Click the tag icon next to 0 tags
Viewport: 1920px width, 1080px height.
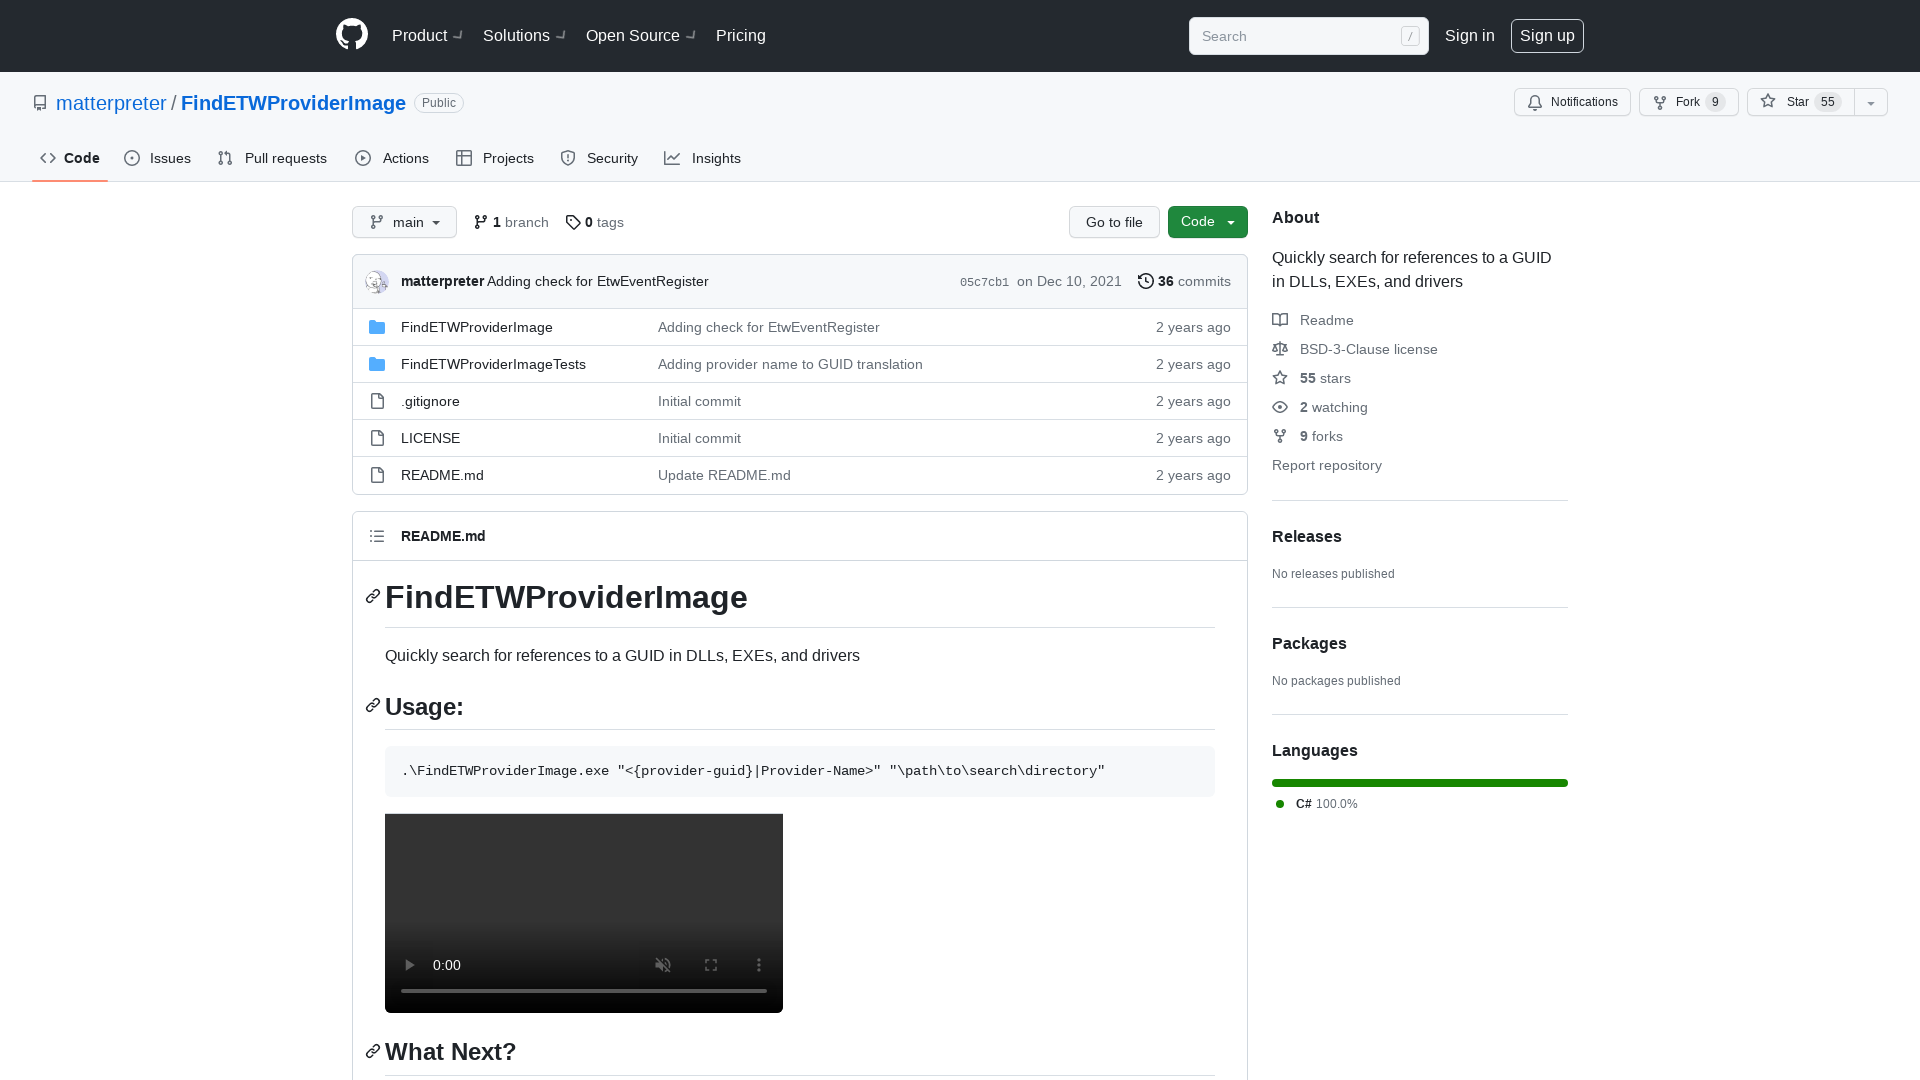(573, 222)
